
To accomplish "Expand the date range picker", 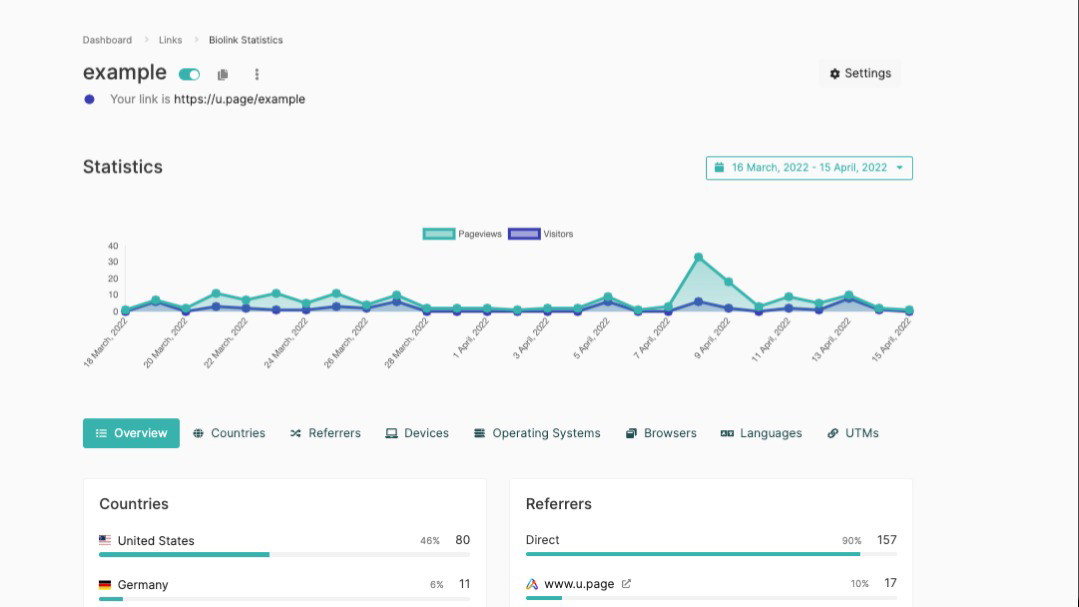I will (x=809, y=168).
